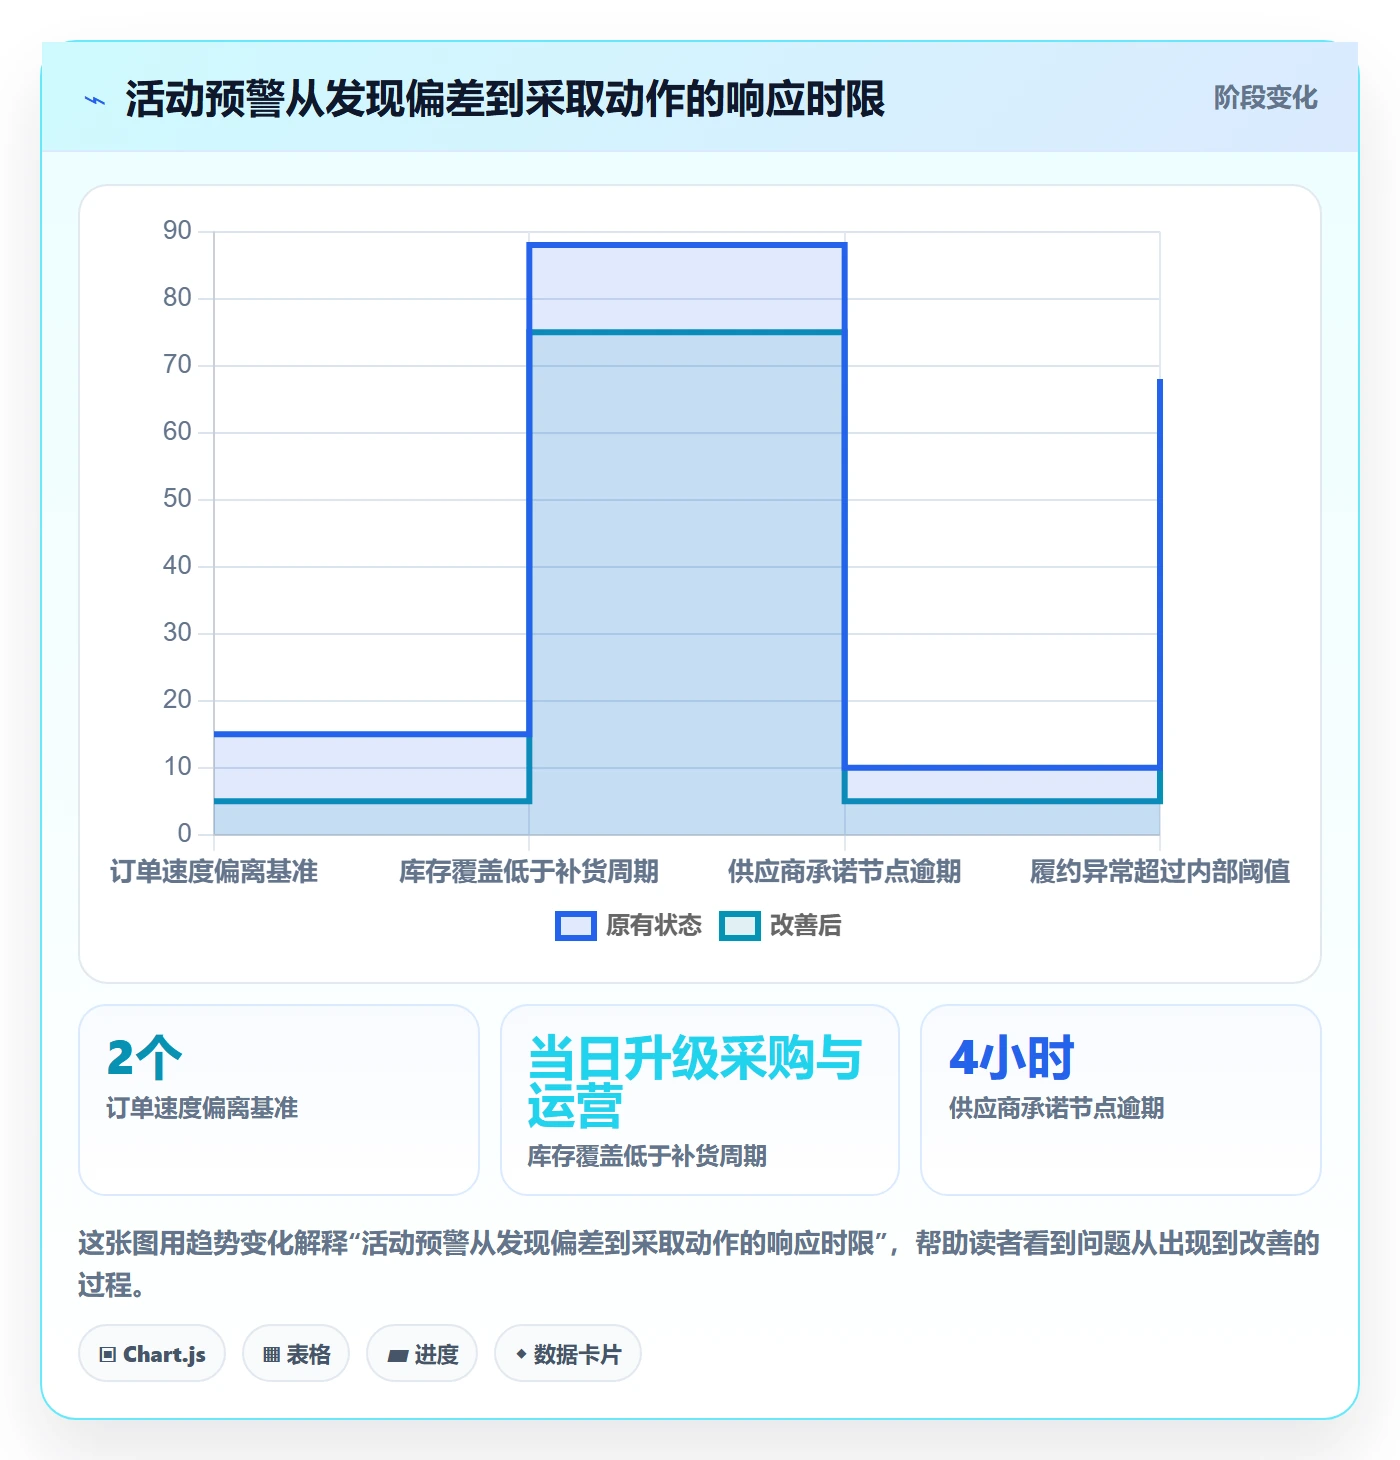This screenshot has width=1400, height=1460.
Task: Click the teal step line at value 75
Action: pyautogui.click(x=687, y=332)
